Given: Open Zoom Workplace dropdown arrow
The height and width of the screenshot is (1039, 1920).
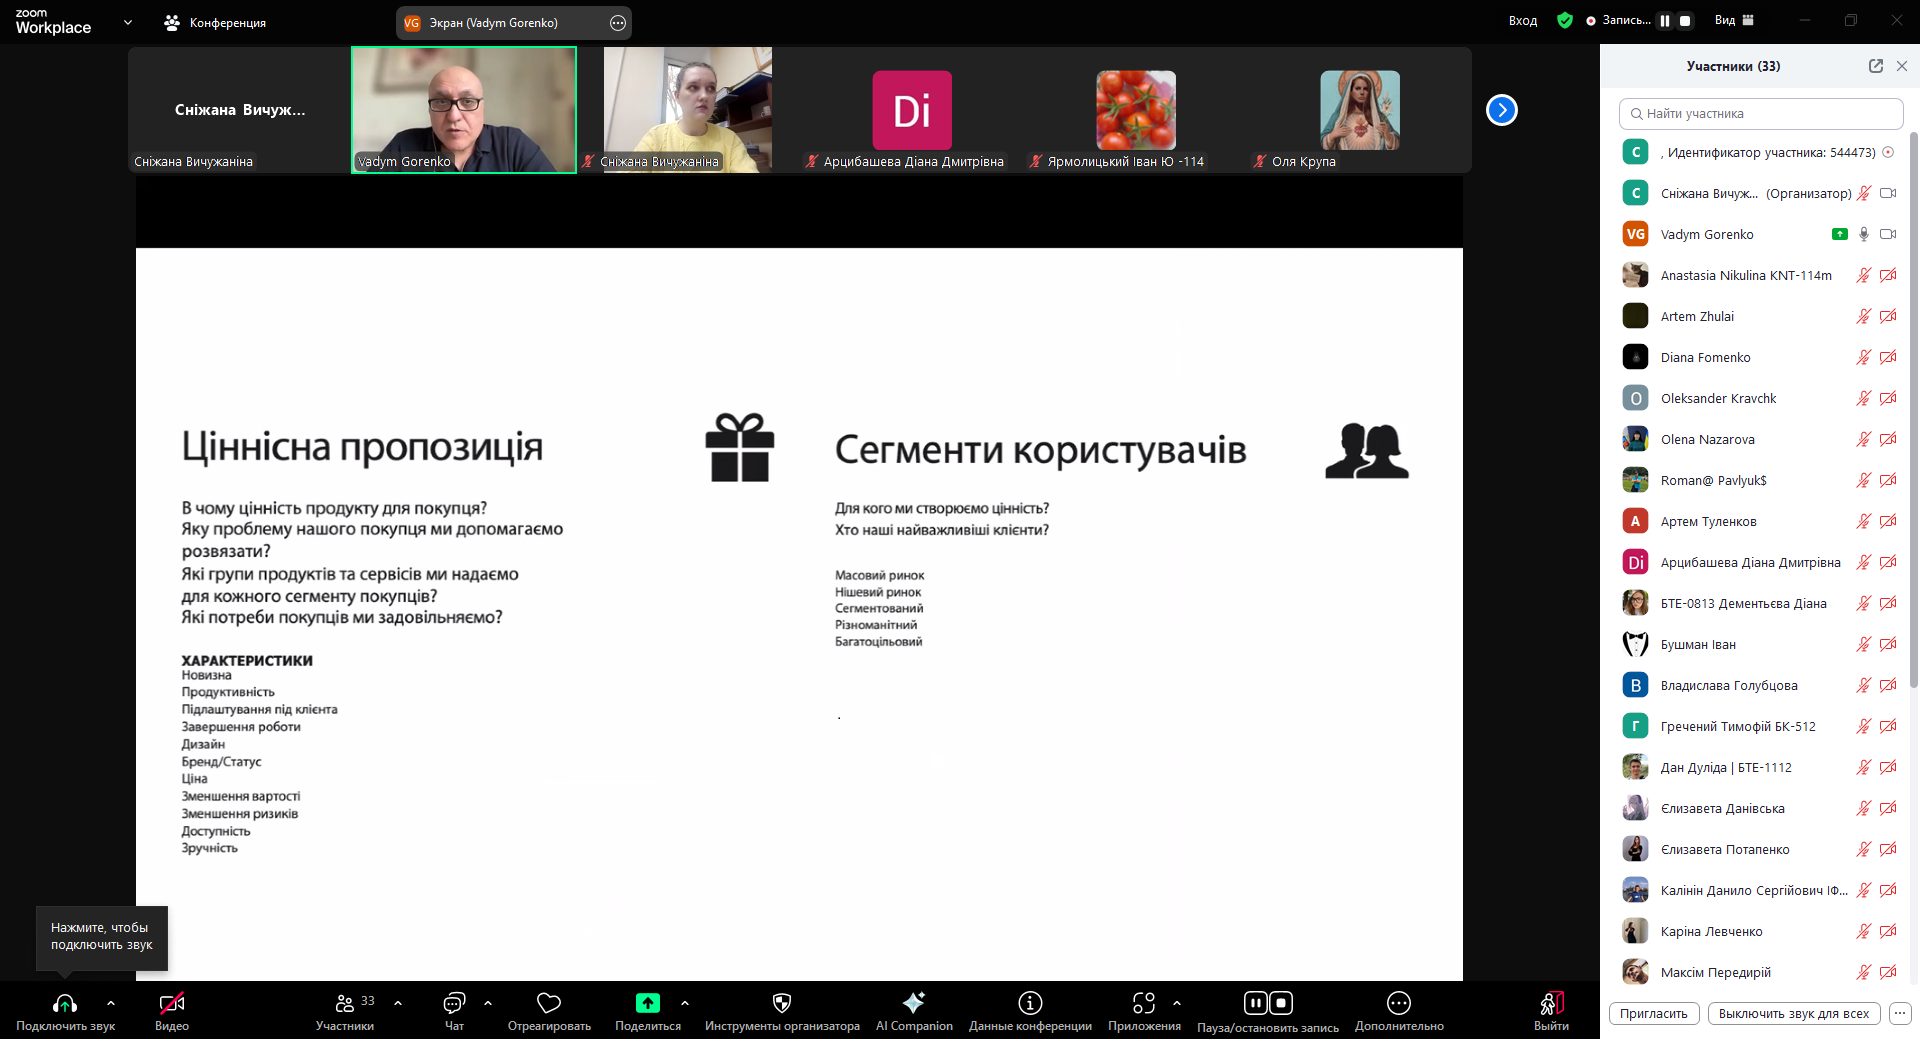Looking at the screenshot, I should 128,22.
